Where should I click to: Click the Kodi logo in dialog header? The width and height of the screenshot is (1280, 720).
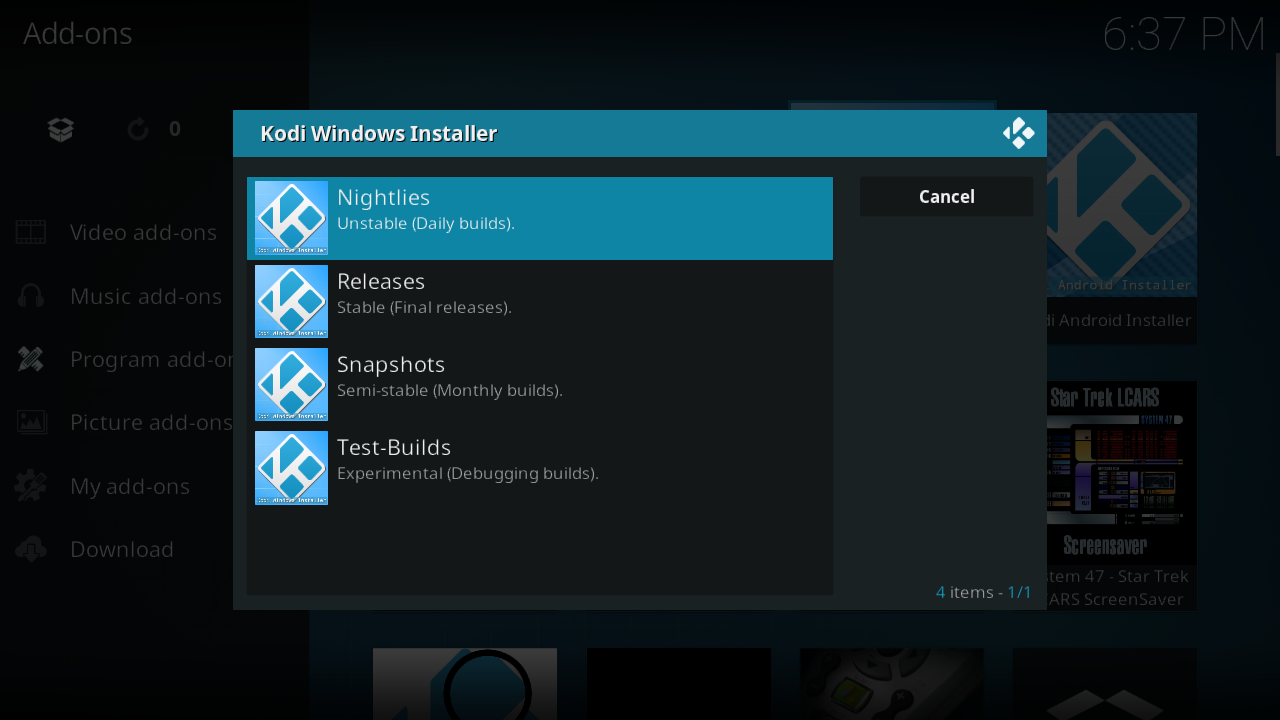coord(1018,133)
